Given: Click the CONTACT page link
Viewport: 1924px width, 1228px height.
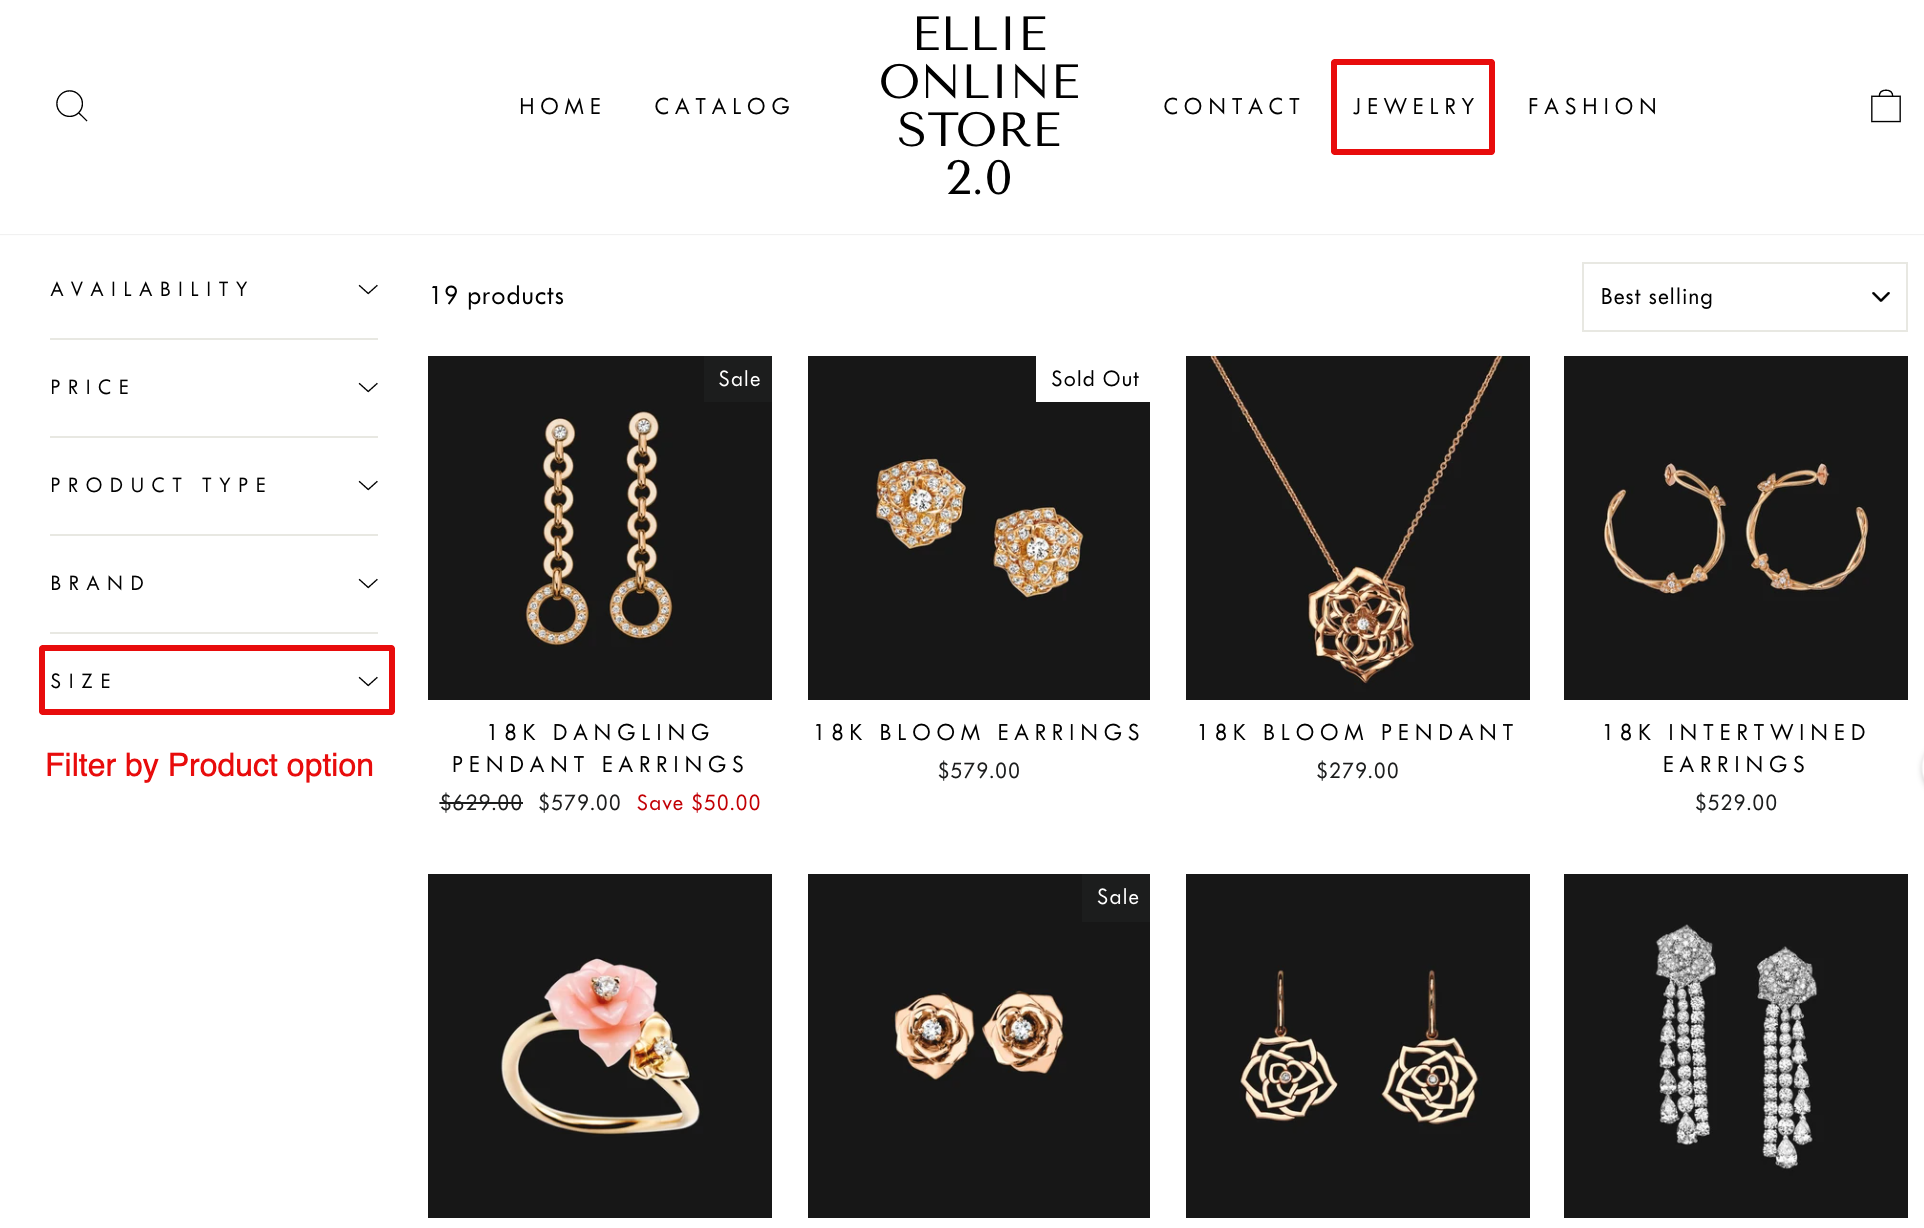Looking at the screenshot, I should 1233,105.
